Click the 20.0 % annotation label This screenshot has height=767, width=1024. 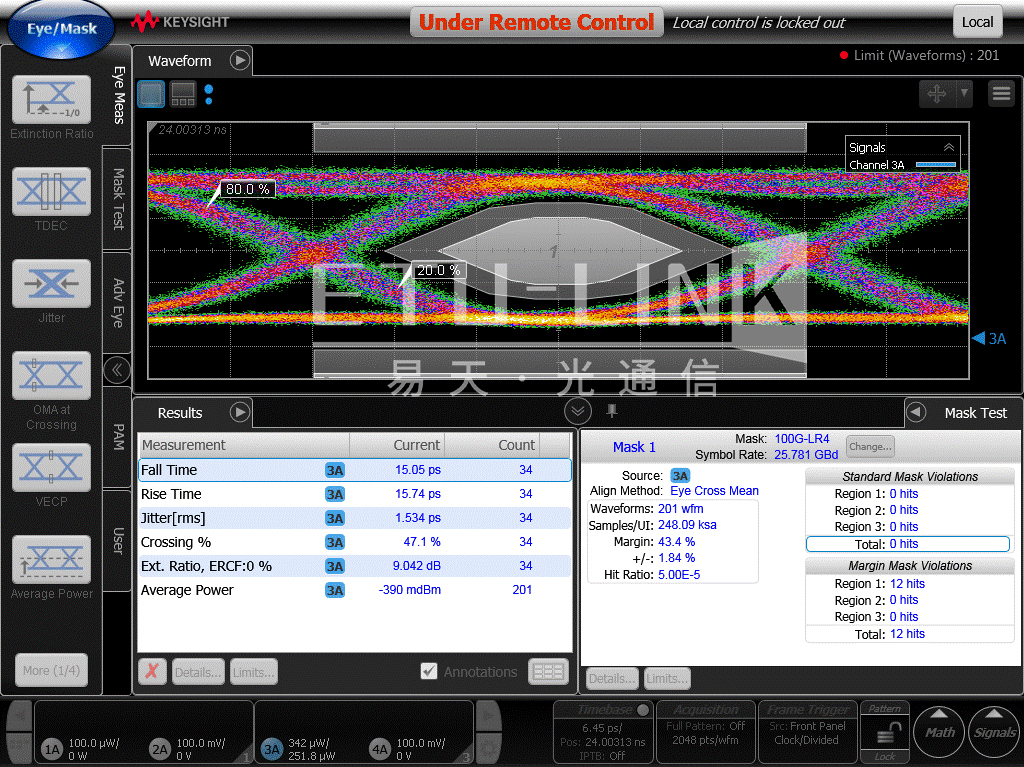point(438,270)
